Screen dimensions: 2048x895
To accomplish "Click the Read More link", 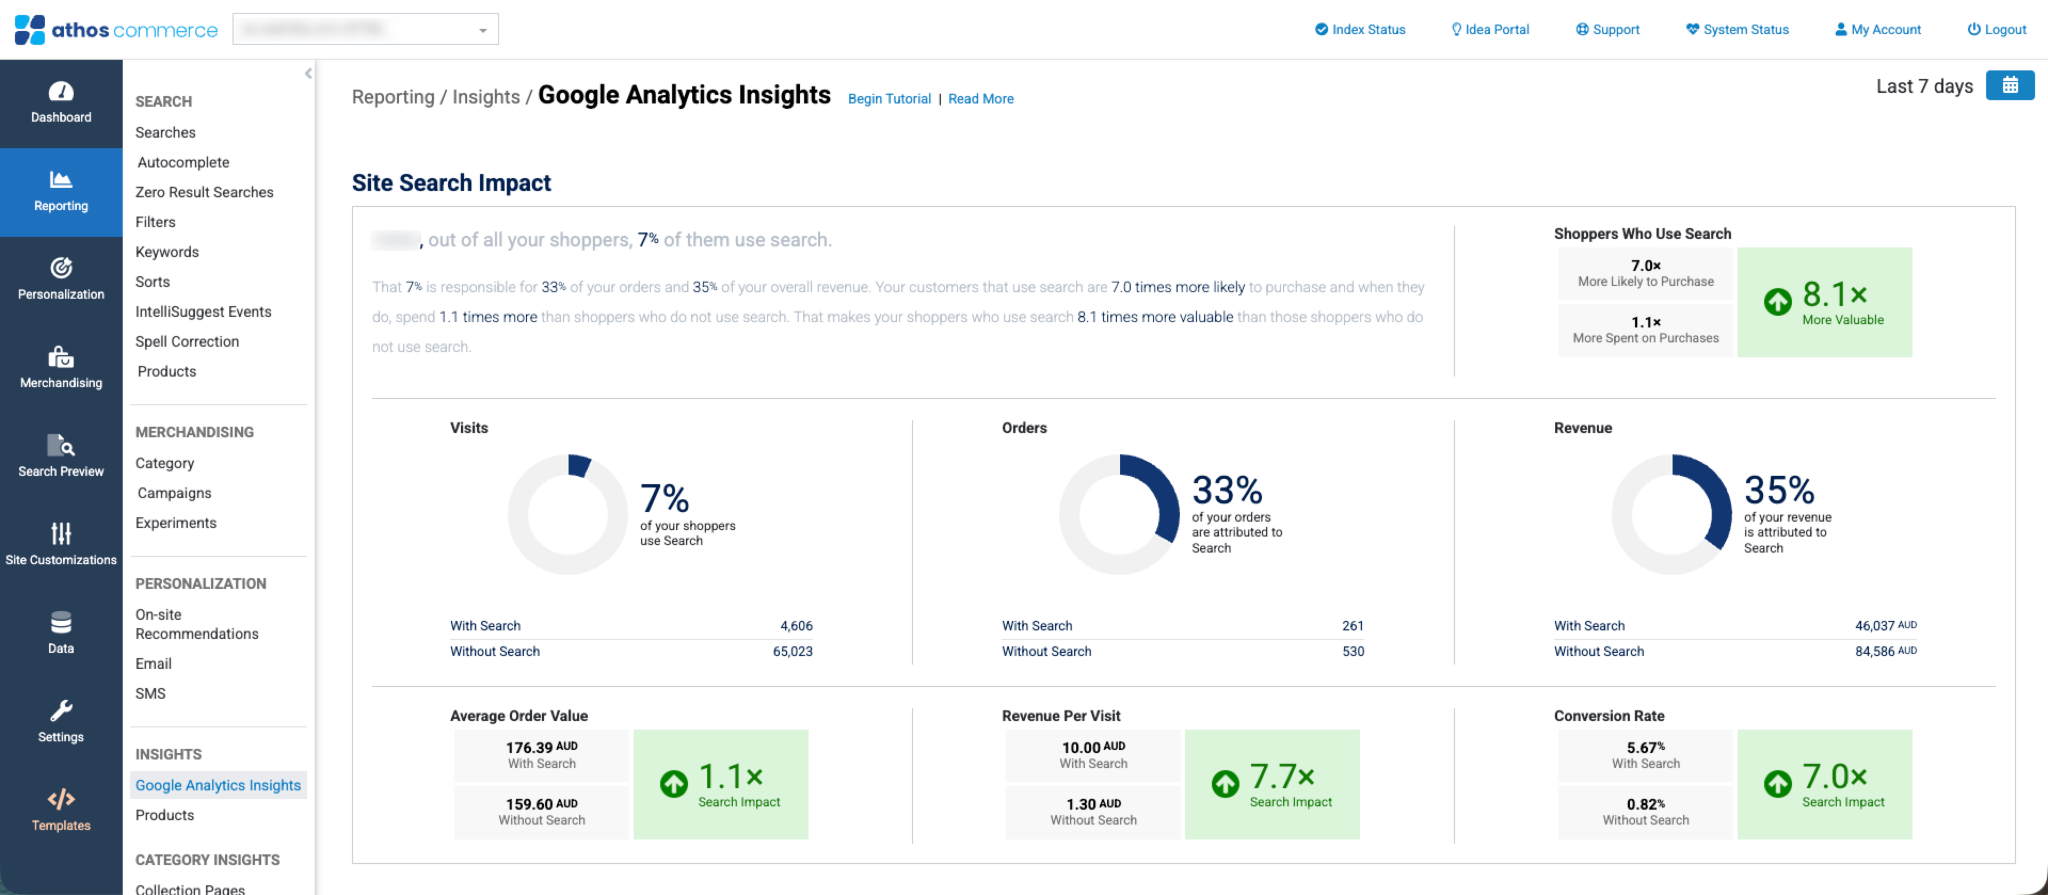I will [981, 99].
